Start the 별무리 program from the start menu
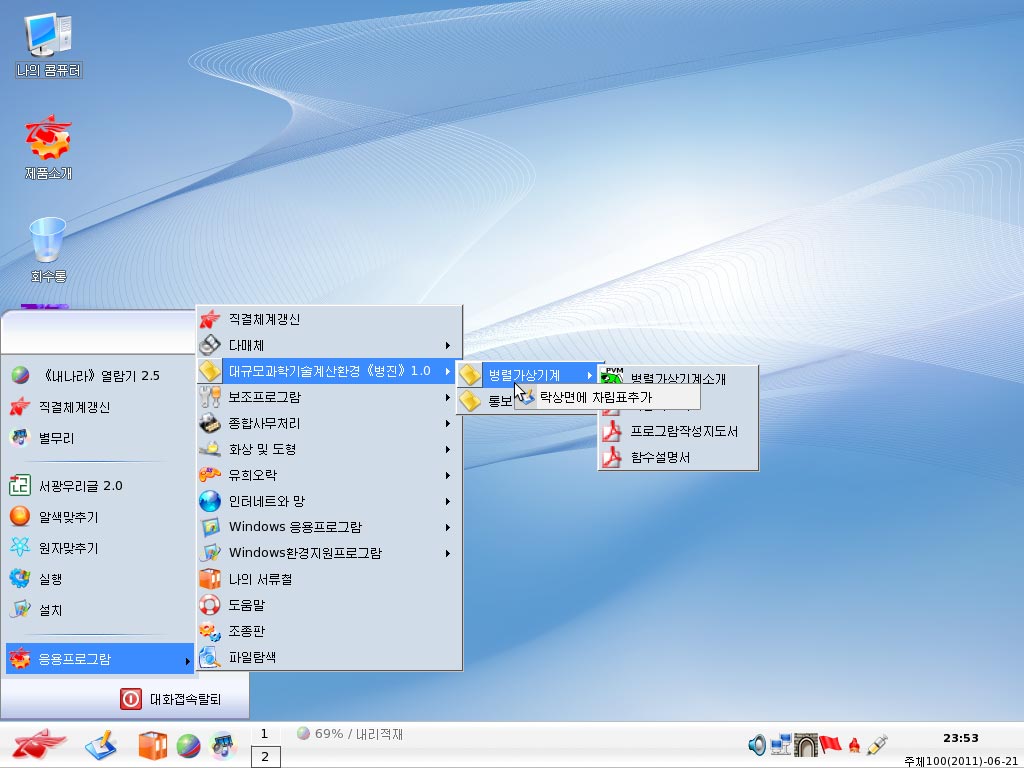Image resolution: width=1024 pixels, height=768 pixels. [x=98, y=438]
